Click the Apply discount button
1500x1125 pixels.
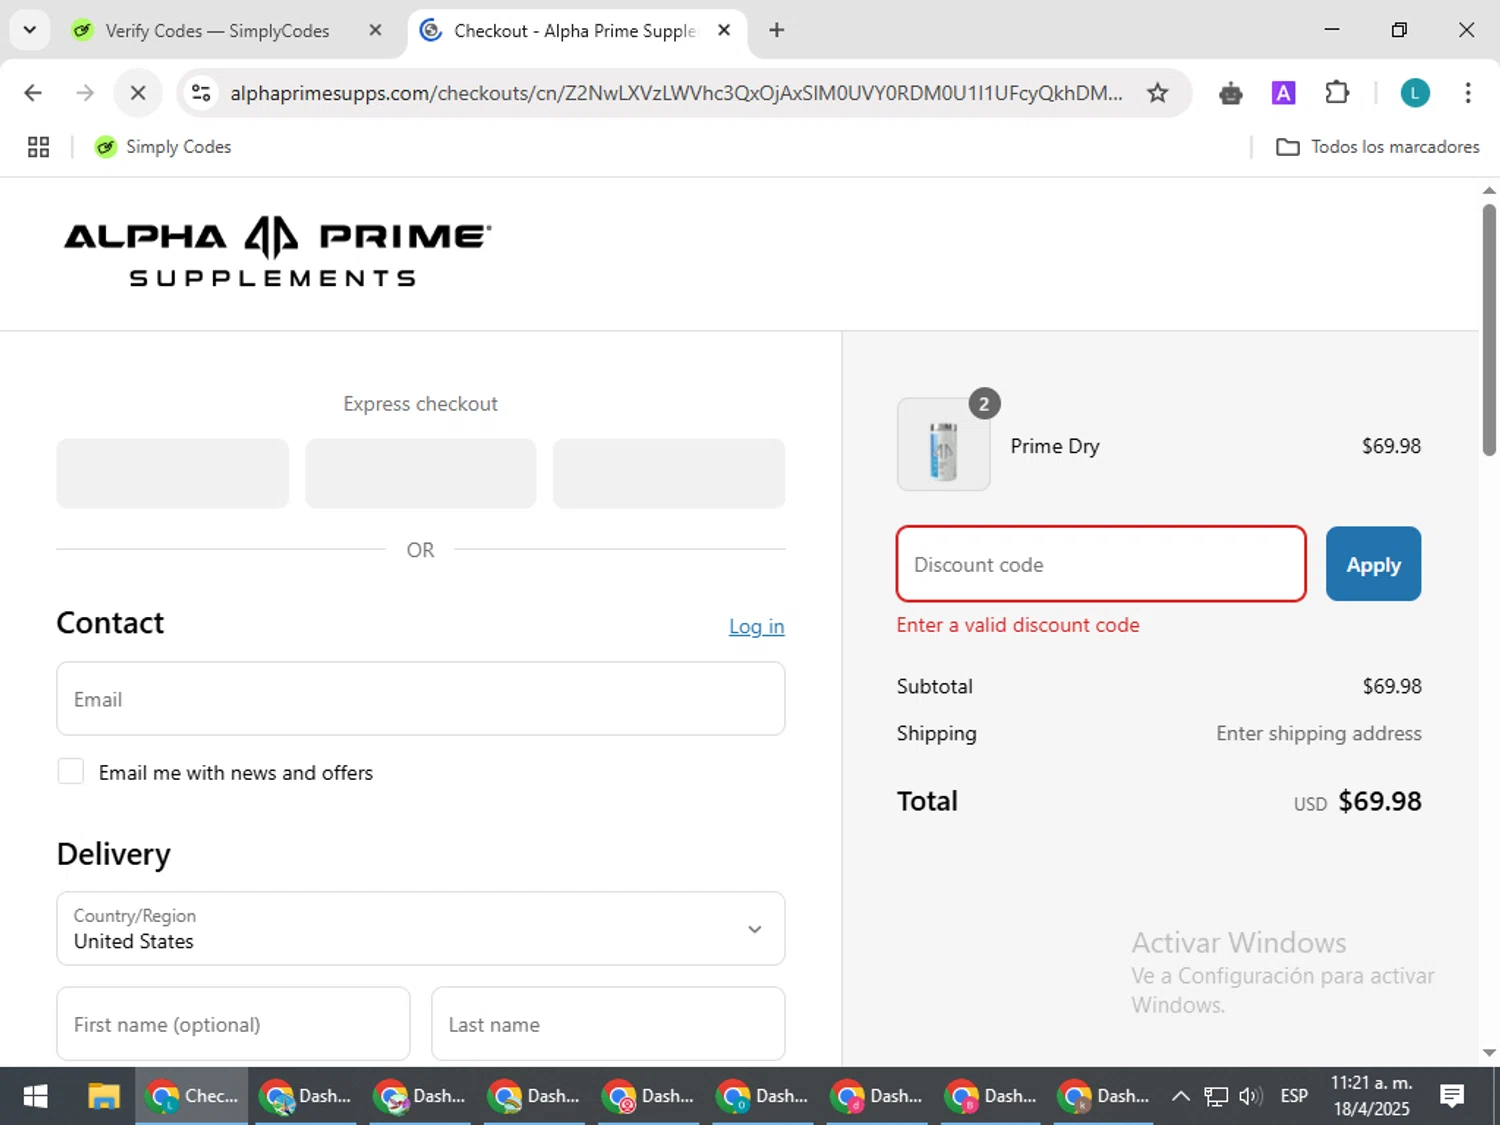point(1373,564)
